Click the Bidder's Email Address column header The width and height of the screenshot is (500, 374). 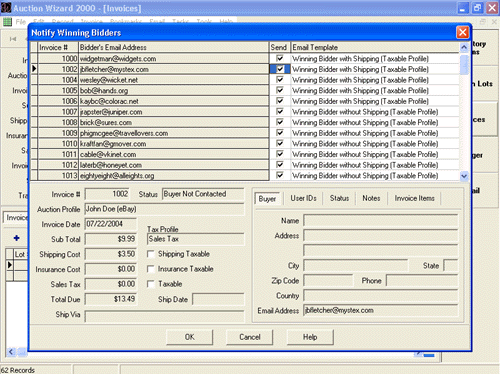pyautogui.click(x=174, y=48)
